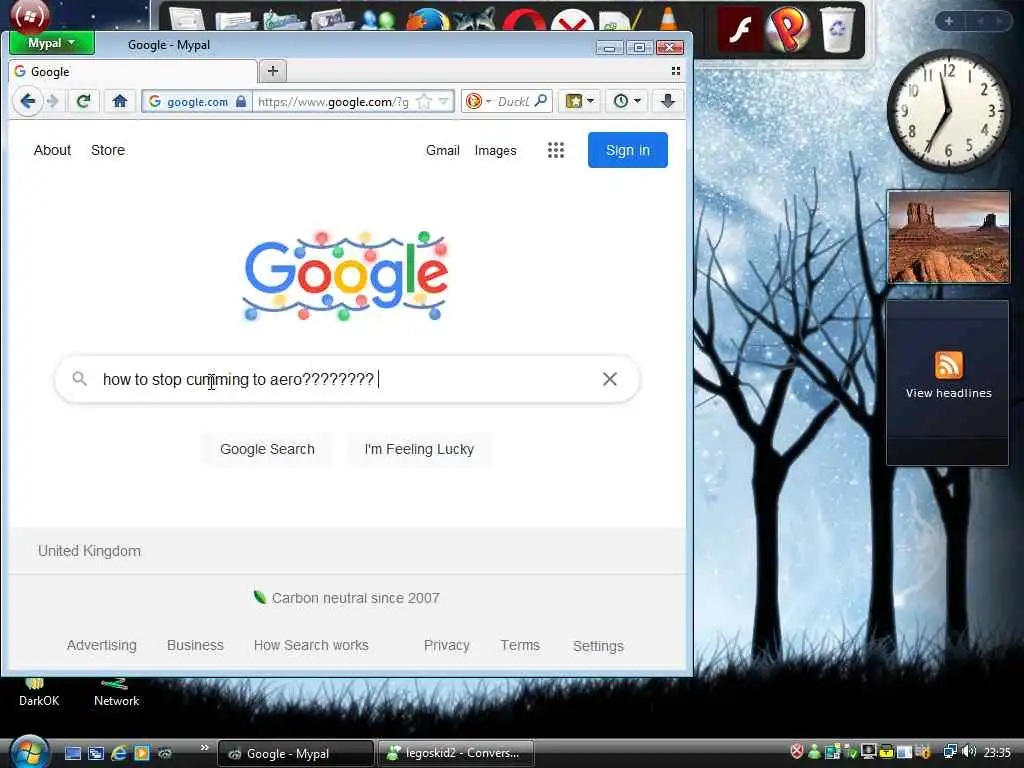Click the volume speaker tray icon
This screenshot has height=768, width=1024.
(x=969, y=752)
